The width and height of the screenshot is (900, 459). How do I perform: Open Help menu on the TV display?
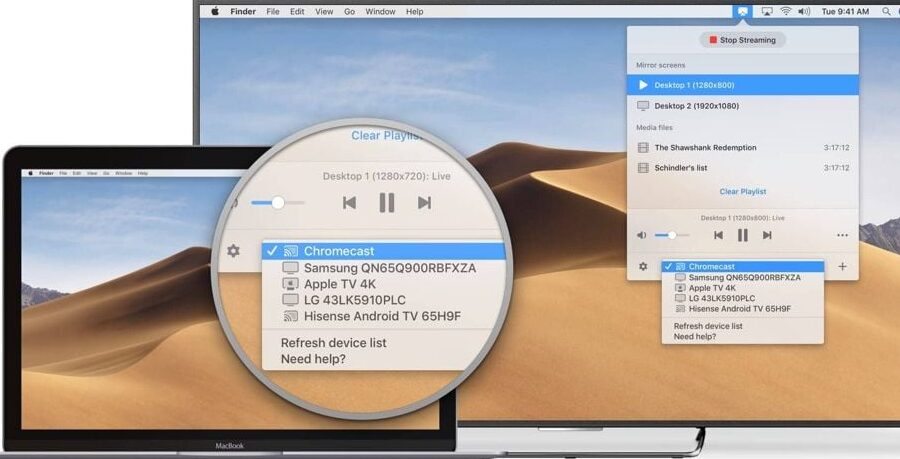414,11
